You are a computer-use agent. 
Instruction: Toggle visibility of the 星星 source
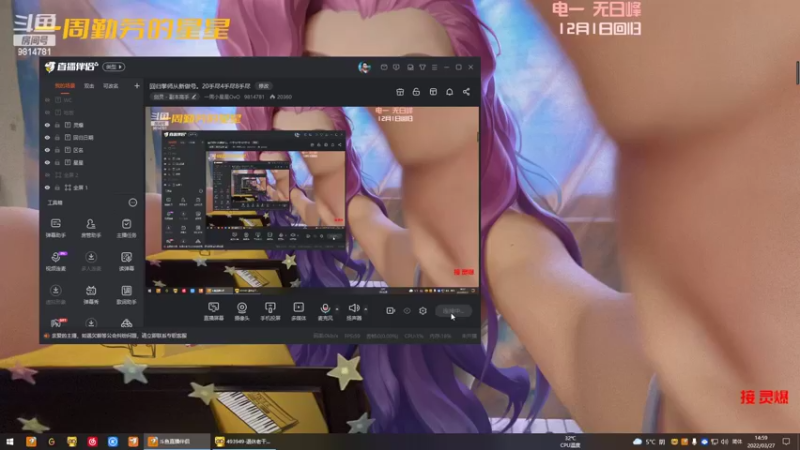[47, 163]
